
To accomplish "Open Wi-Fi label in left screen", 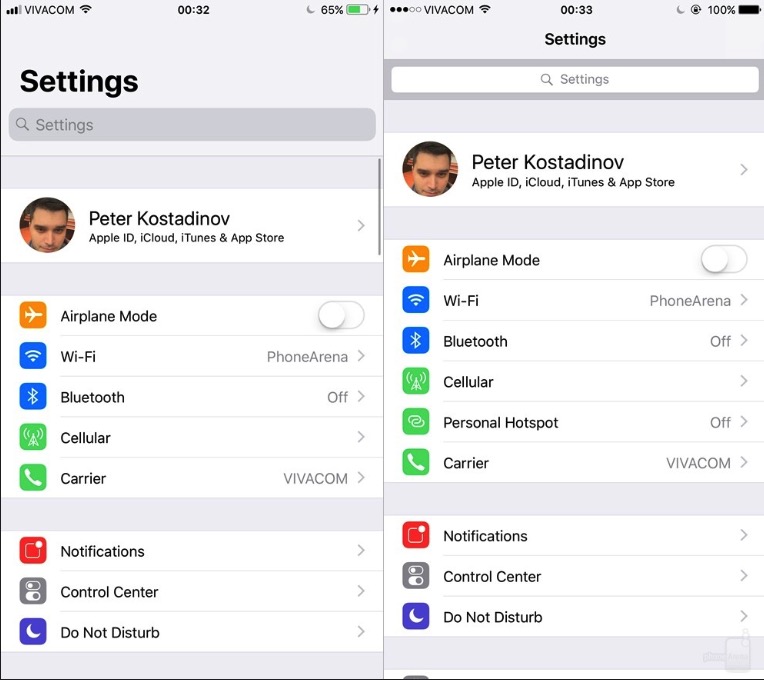I will coord(78,357).
